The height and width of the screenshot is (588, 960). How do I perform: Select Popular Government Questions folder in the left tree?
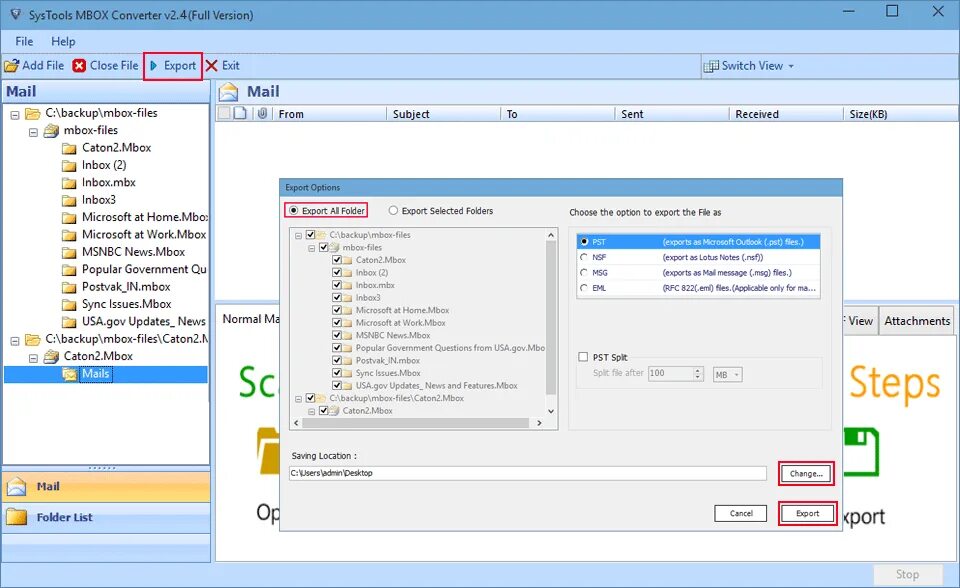tap(144, 269)
